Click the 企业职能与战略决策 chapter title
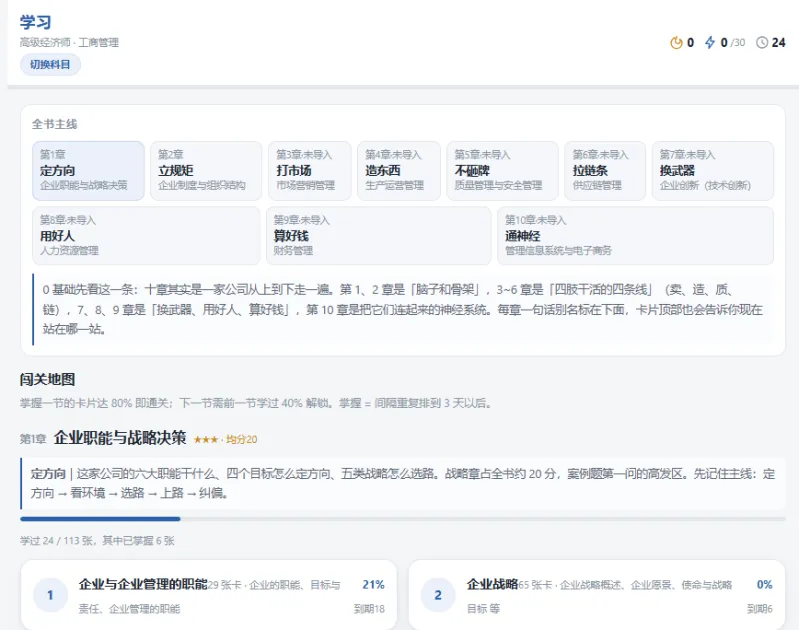The width and height of the screenshot is (799, 630). pyautogui.click(x=120, y=438)
